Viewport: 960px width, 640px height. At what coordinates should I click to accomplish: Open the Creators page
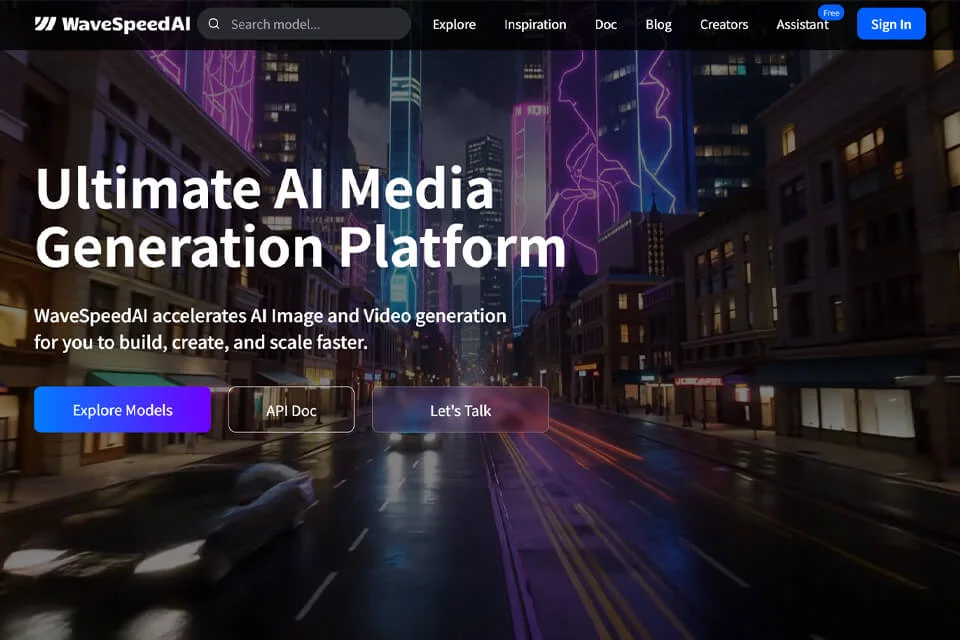[x=724, y=24]
